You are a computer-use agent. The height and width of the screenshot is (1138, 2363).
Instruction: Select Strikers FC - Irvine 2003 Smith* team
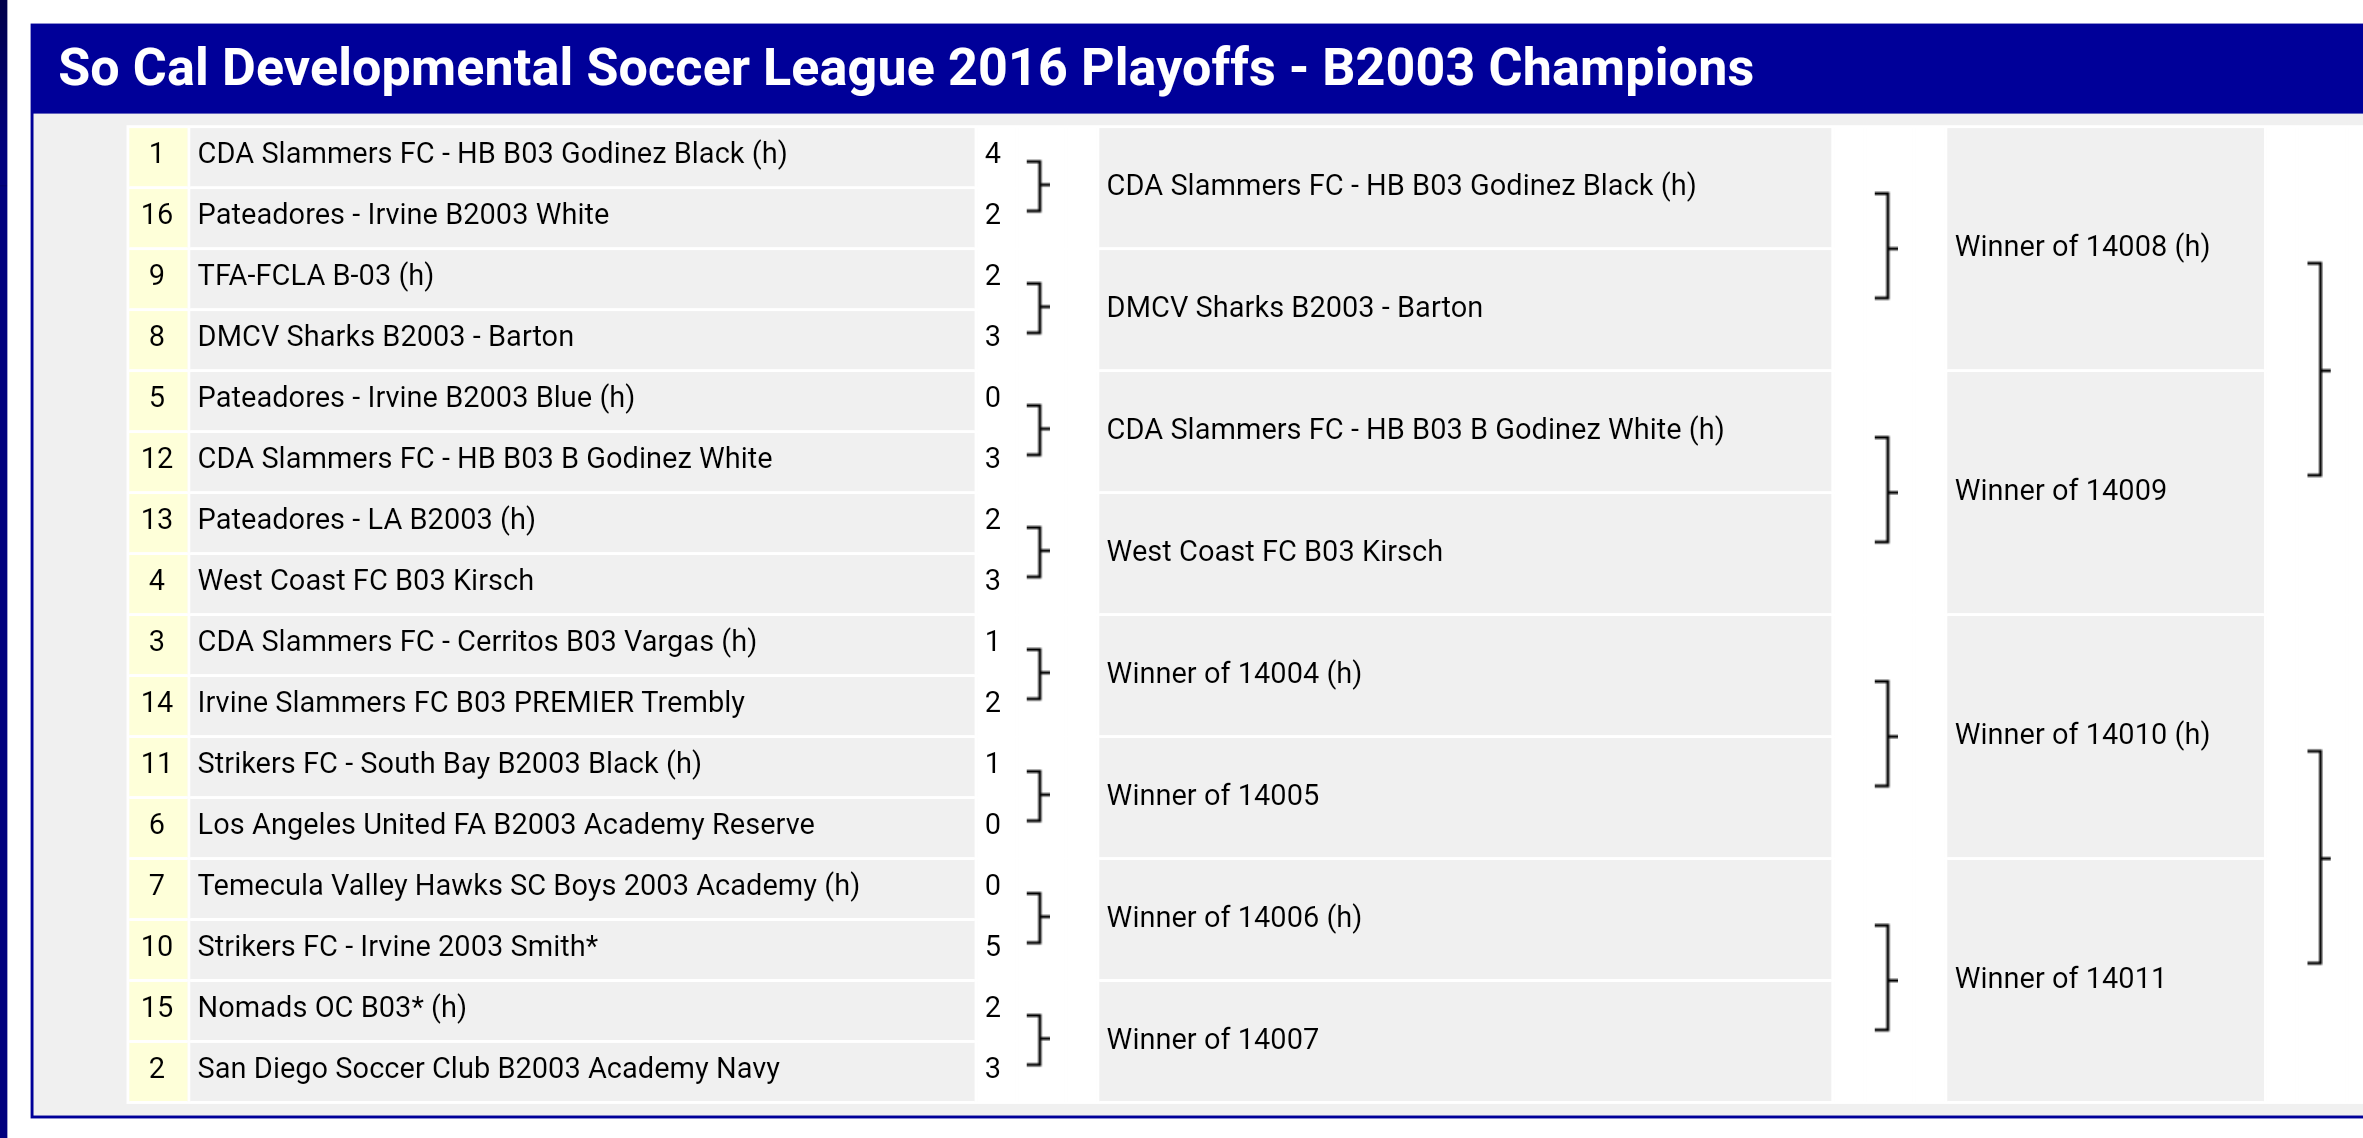point(397,946)
